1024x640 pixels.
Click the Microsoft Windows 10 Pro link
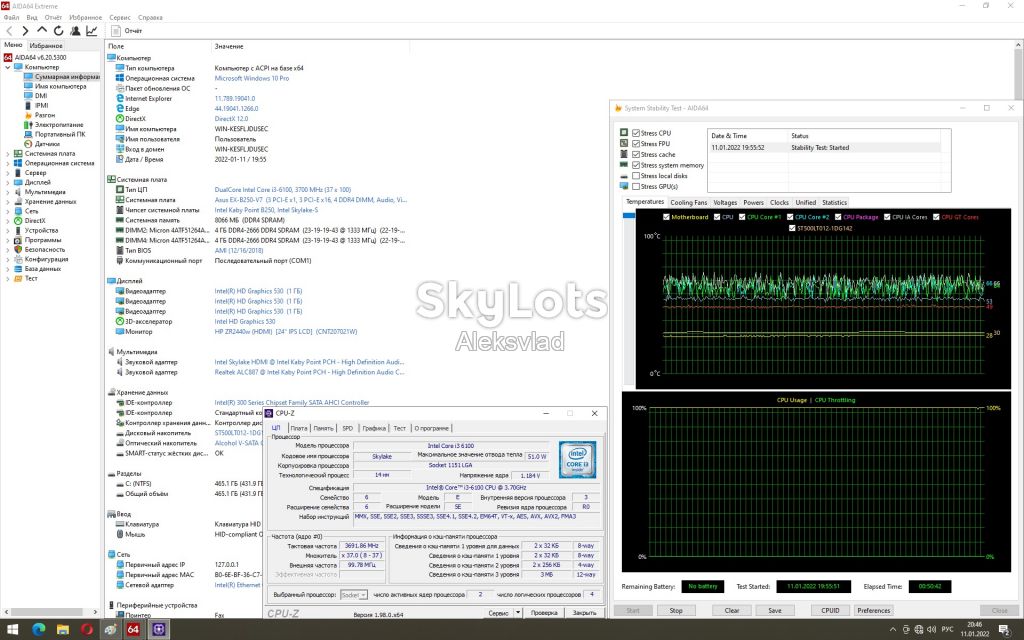pyautogui.click(x=251, y=78)
